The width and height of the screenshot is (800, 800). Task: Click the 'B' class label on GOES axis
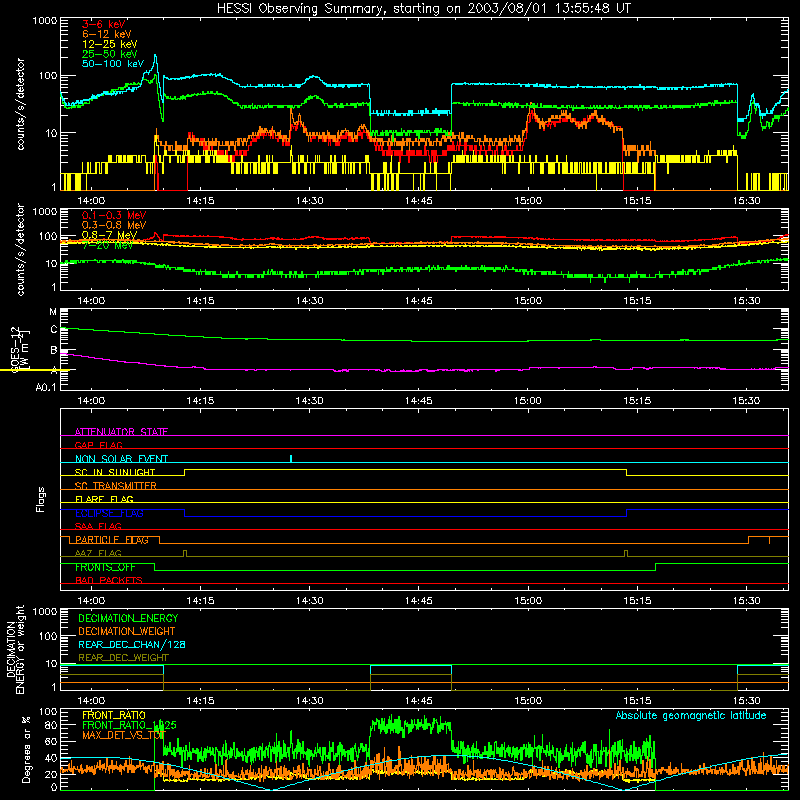[x=54, y=350]
